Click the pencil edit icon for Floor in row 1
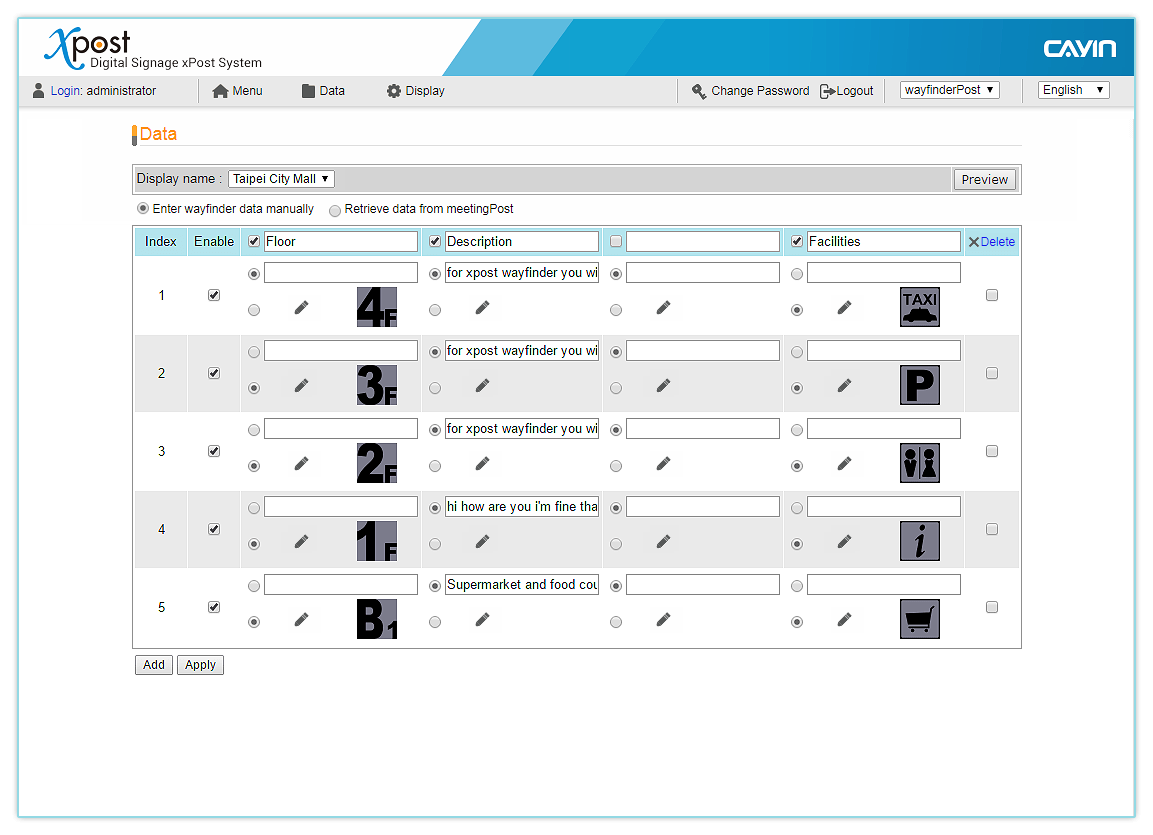This screenshot has width=1153, height=835. pos(301,309)
